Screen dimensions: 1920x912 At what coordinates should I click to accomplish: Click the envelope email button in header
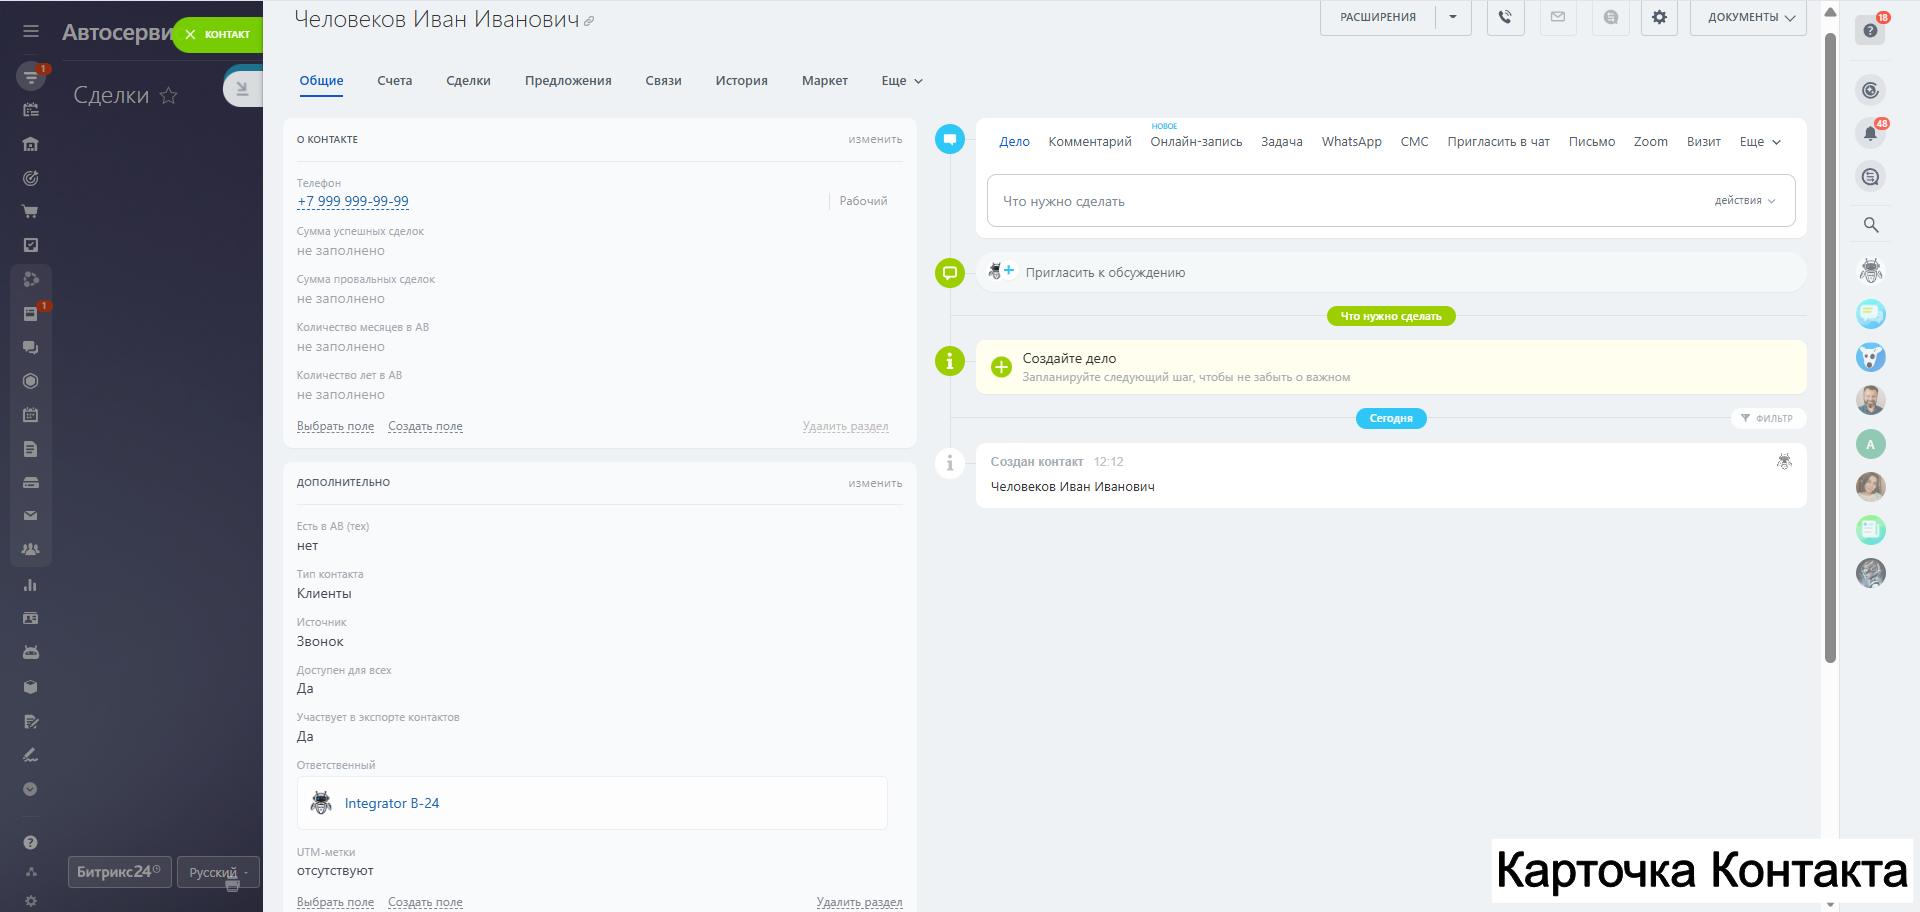coord(1558,17)
